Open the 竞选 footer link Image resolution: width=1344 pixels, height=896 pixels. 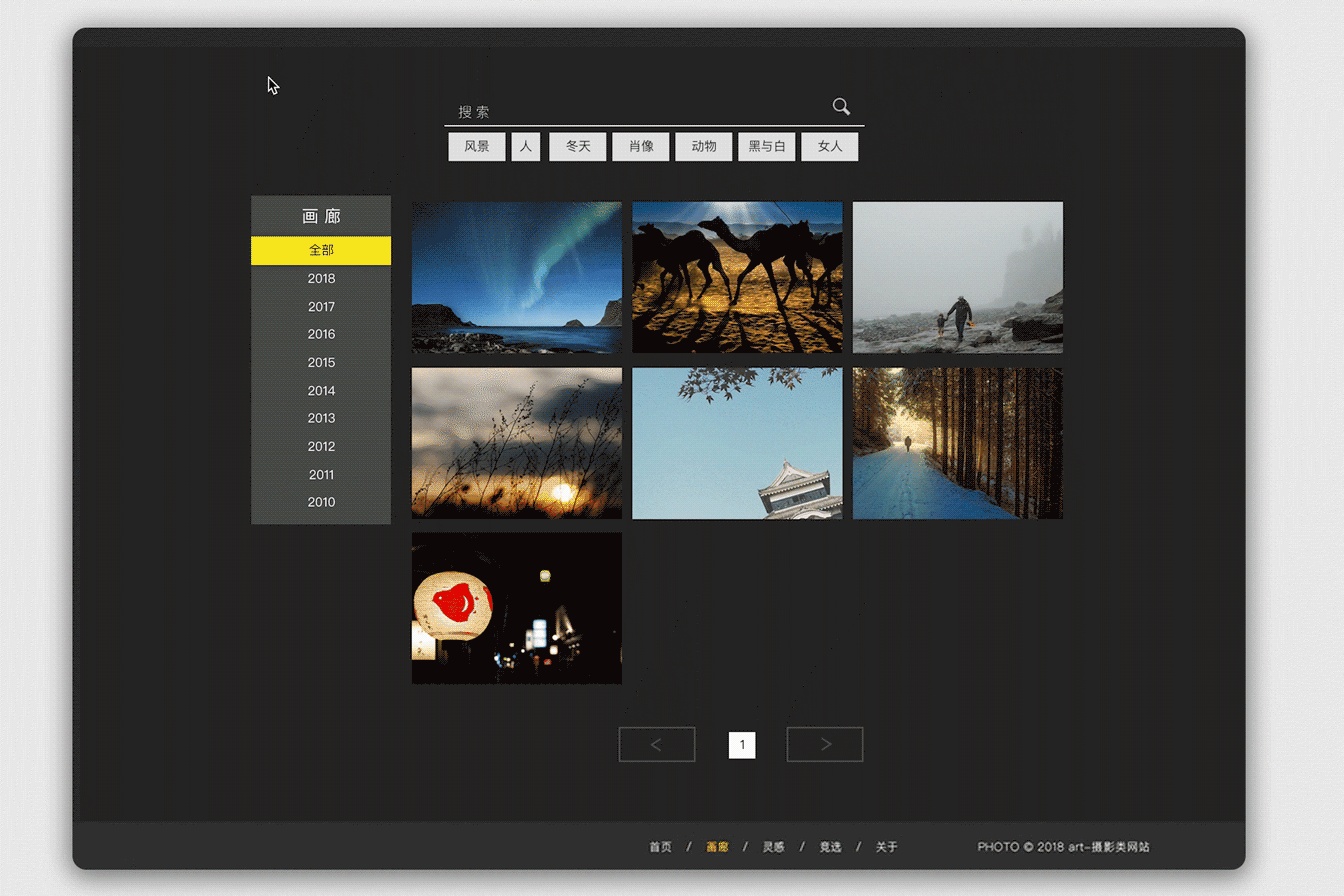(x=830, y=847)
